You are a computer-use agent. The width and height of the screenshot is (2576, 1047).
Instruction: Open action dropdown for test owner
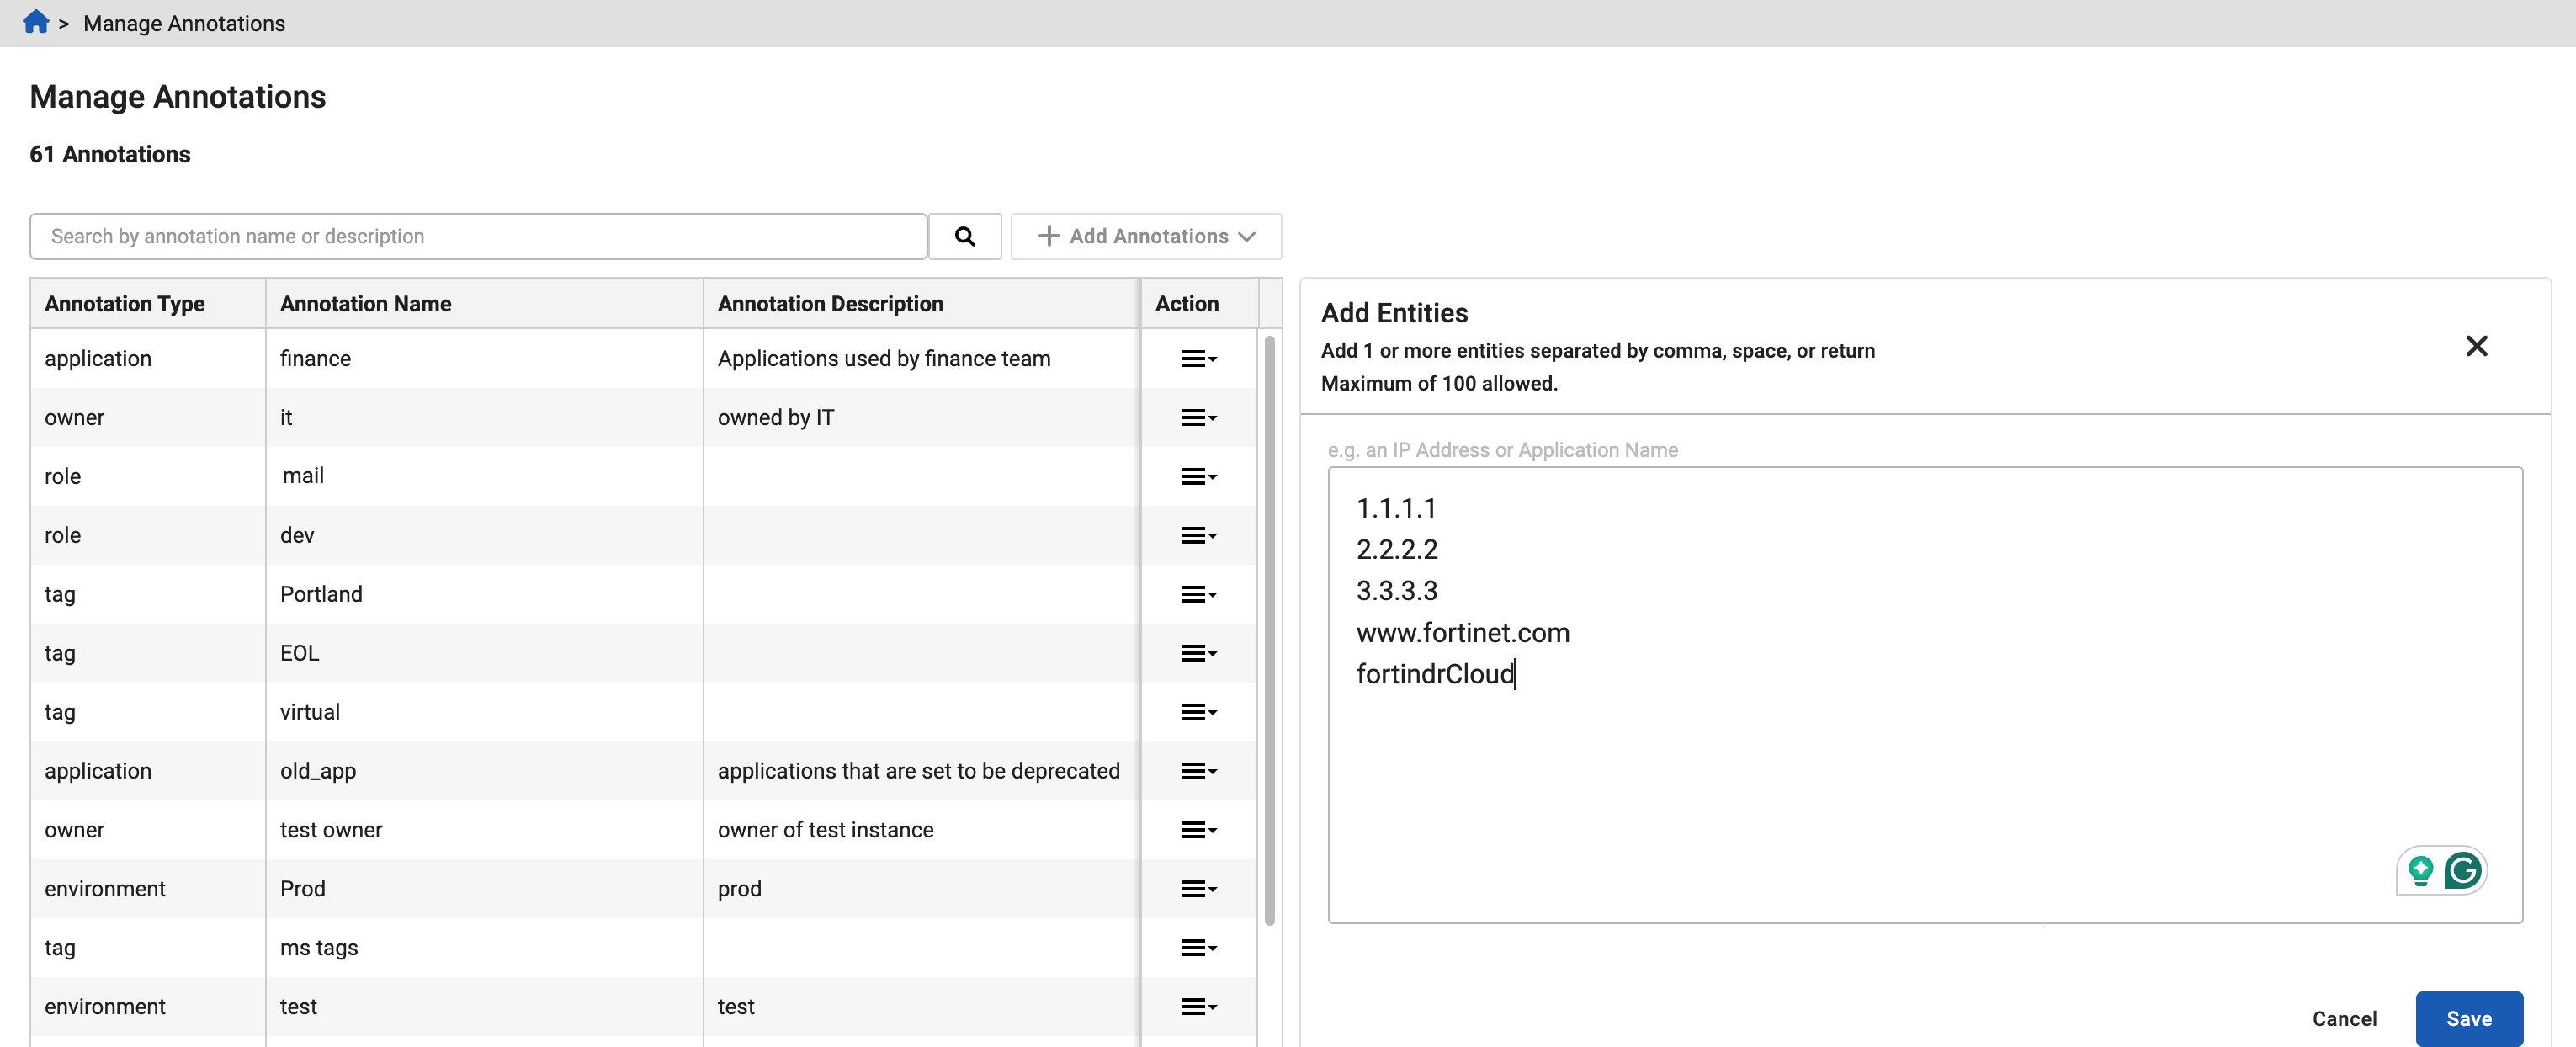pos(1198,830)
